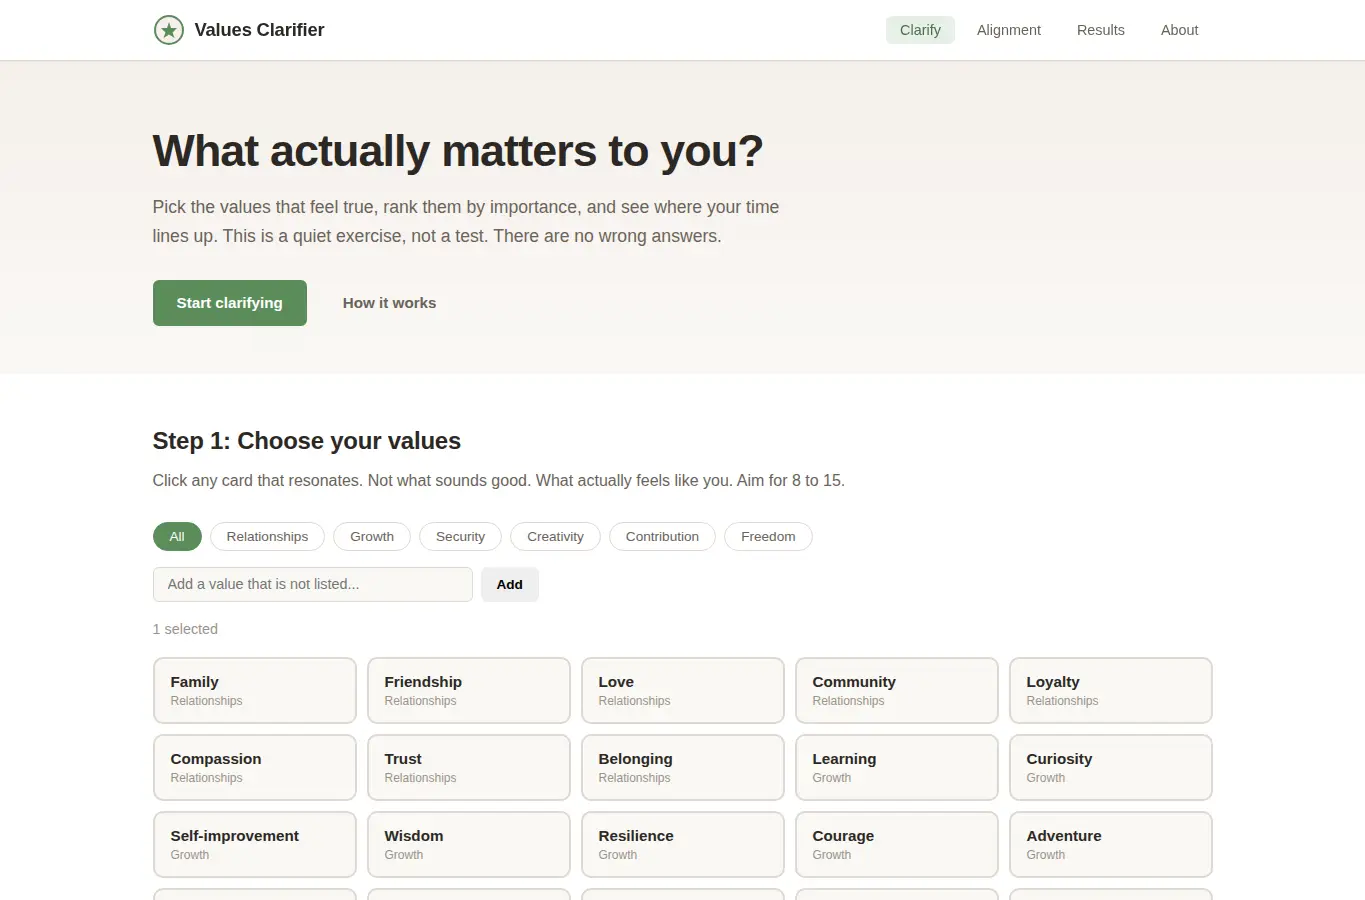Go to the Alignment tab
1365x900 pixels.
(1009, 30)
